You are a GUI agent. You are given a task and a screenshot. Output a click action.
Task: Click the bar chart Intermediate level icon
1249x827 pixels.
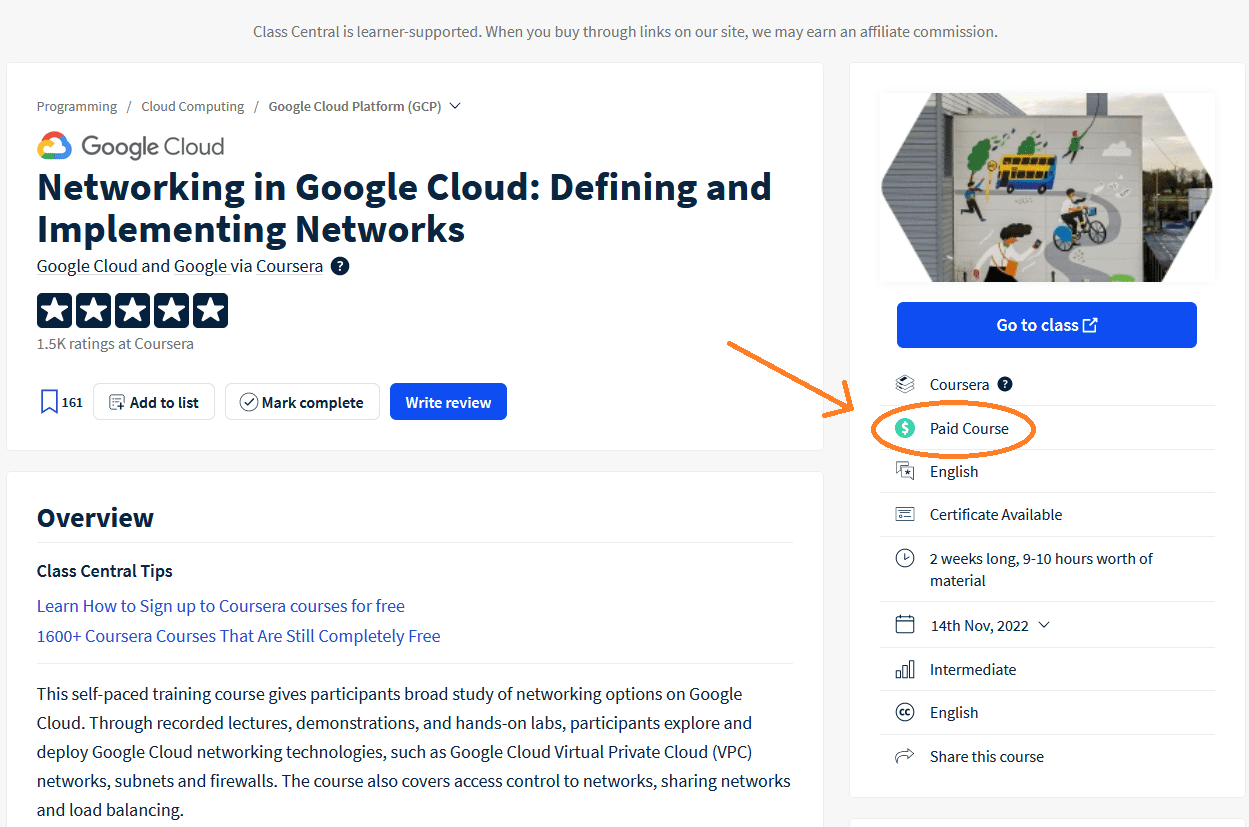[905, 669]
